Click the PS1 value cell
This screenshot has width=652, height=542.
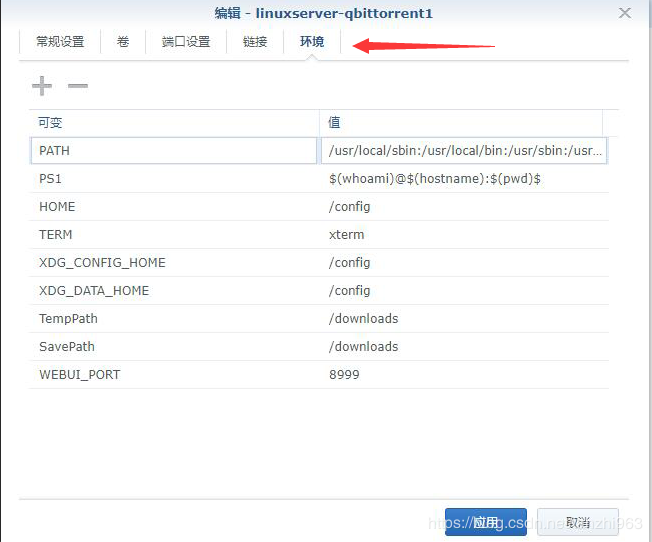click(x=434, y=178)
